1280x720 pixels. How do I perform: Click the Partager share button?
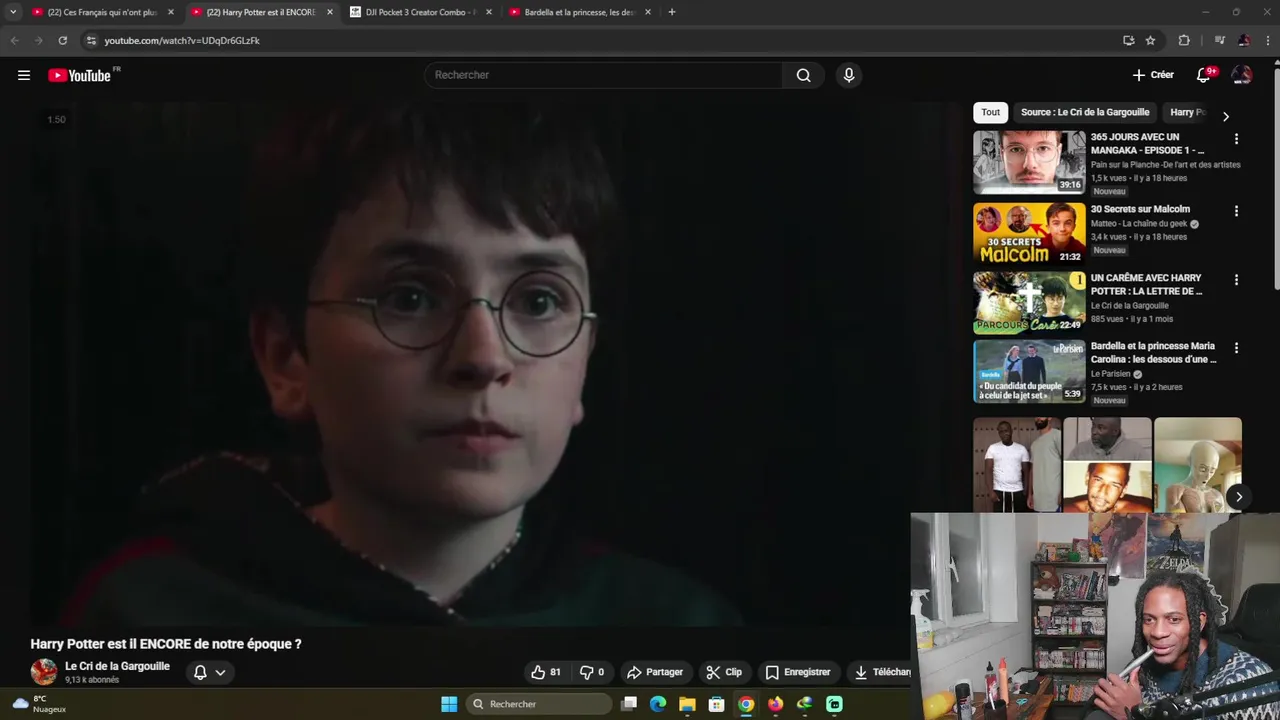(655, 672)
